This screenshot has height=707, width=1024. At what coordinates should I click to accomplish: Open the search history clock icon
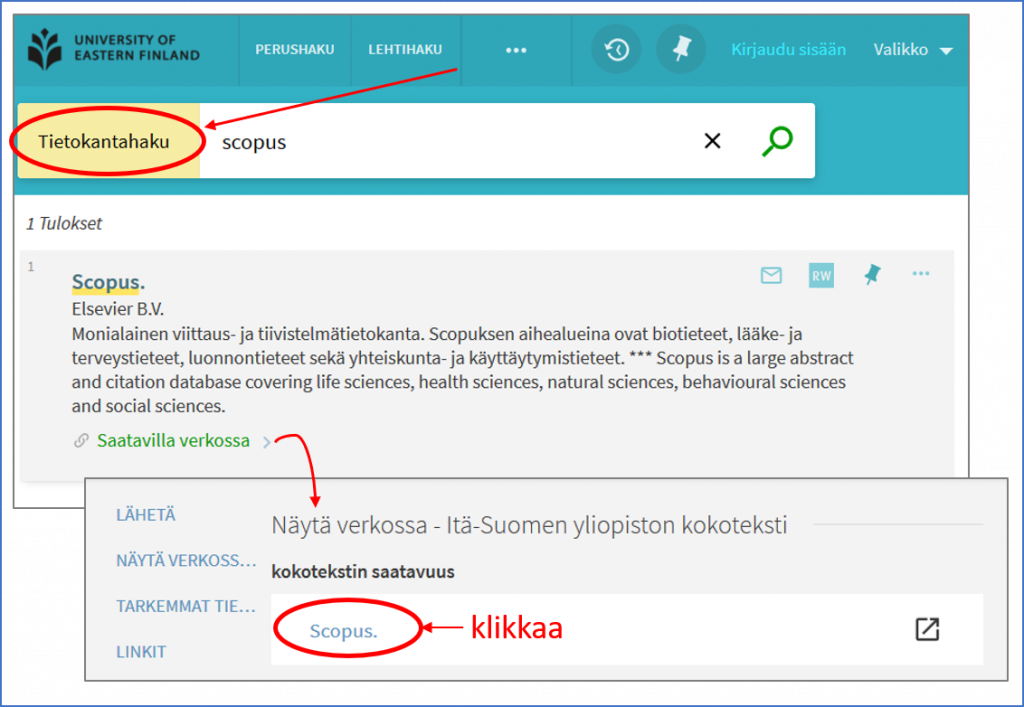coord(616,49)
